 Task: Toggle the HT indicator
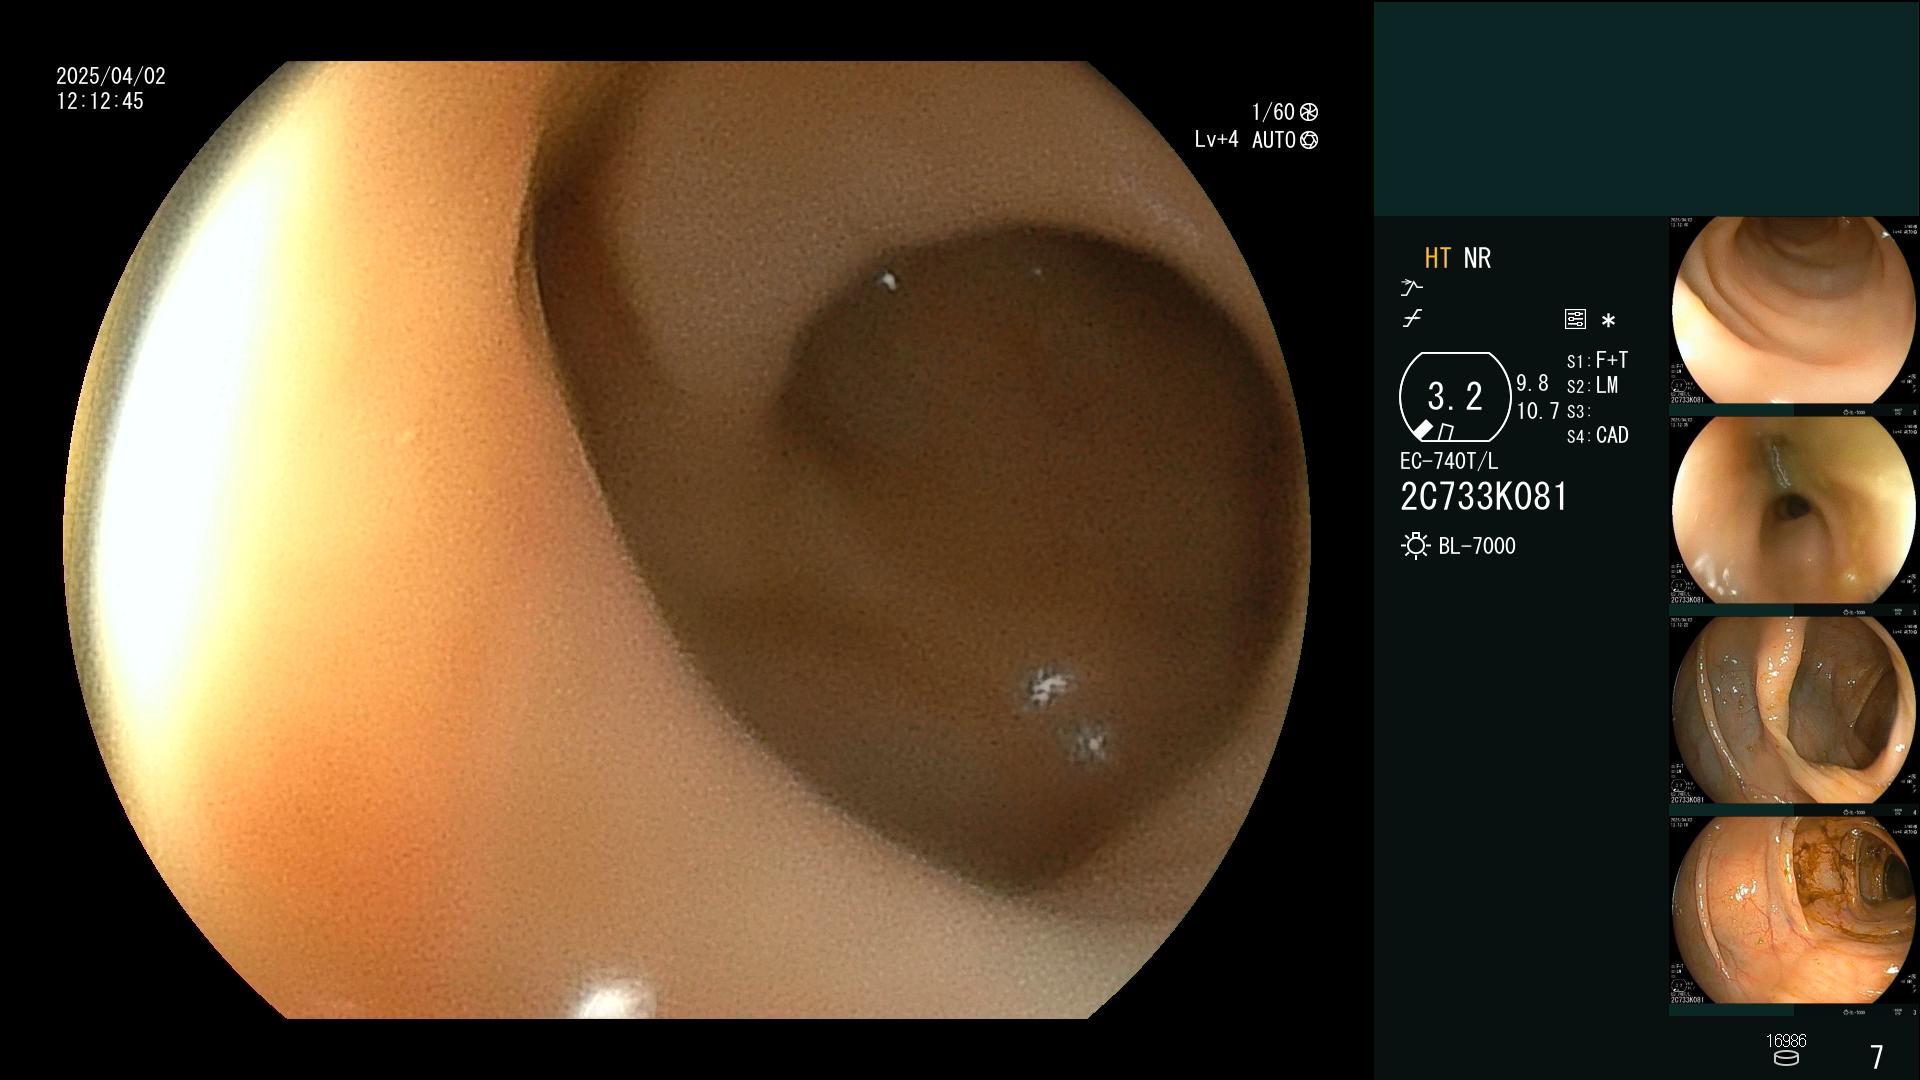1438,258
